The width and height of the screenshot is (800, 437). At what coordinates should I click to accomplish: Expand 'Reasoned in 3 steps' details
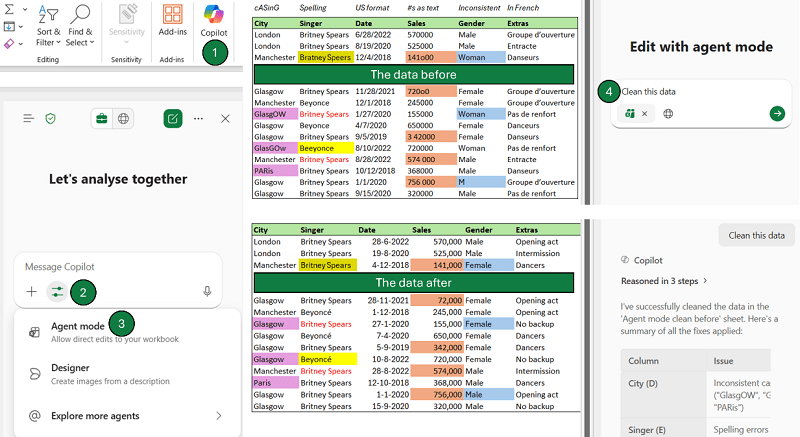tap(664, 281)
